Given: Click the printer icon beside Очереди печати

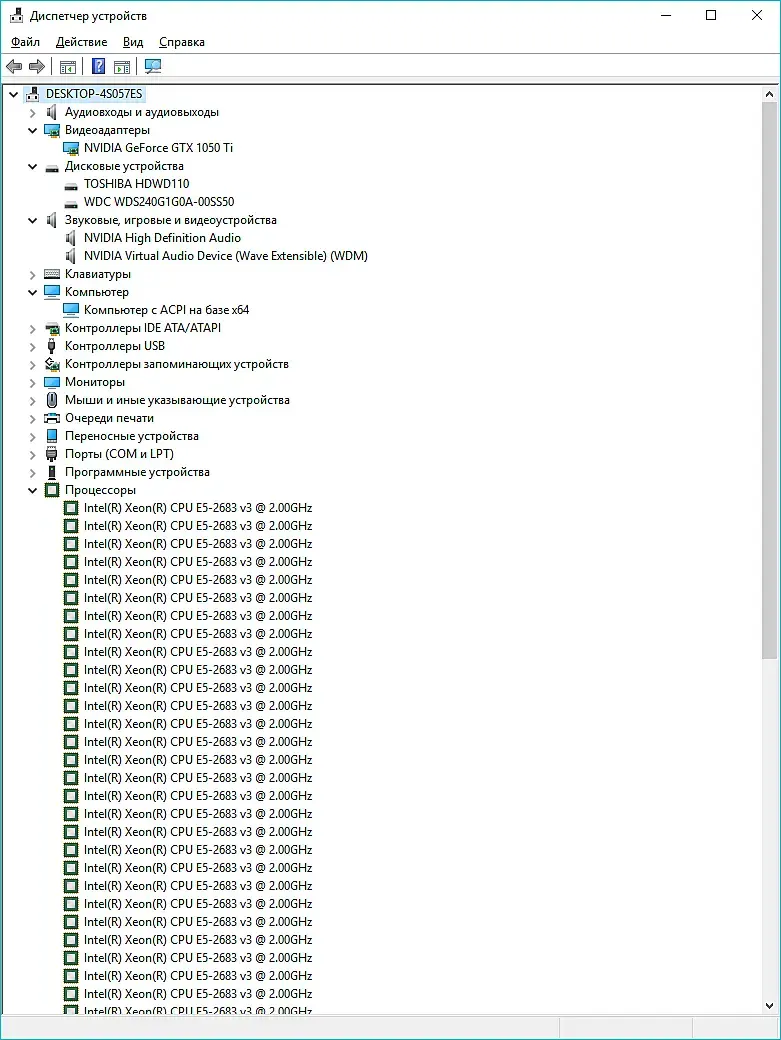Looking at the screenshot, I should pyautogui.click(x=52, y=418).
